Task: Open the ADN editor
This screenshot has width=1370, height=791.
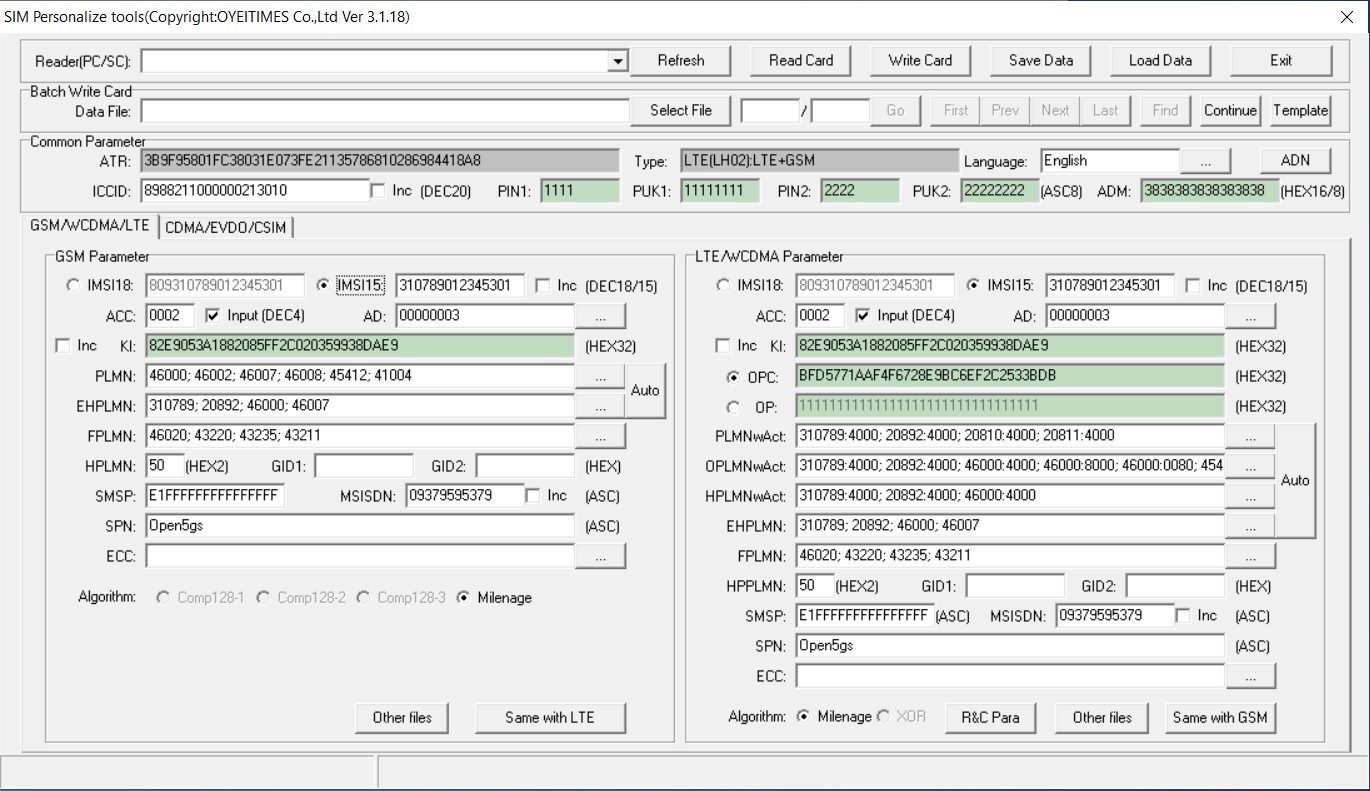Action: tap(1297, 159)
